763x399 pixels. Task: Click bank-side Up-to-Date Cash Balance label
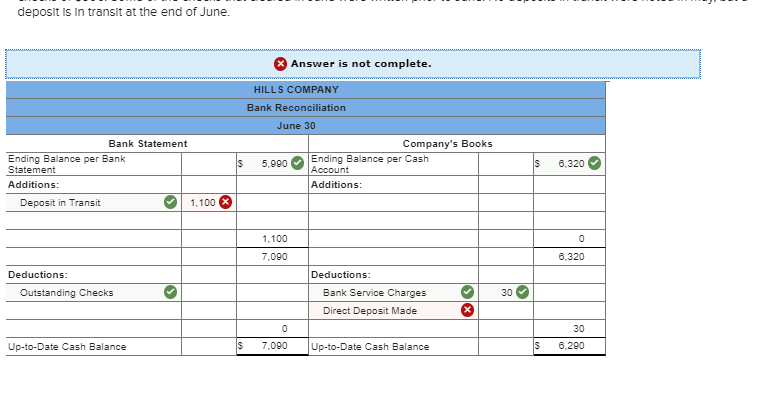(x=67, y=346)
